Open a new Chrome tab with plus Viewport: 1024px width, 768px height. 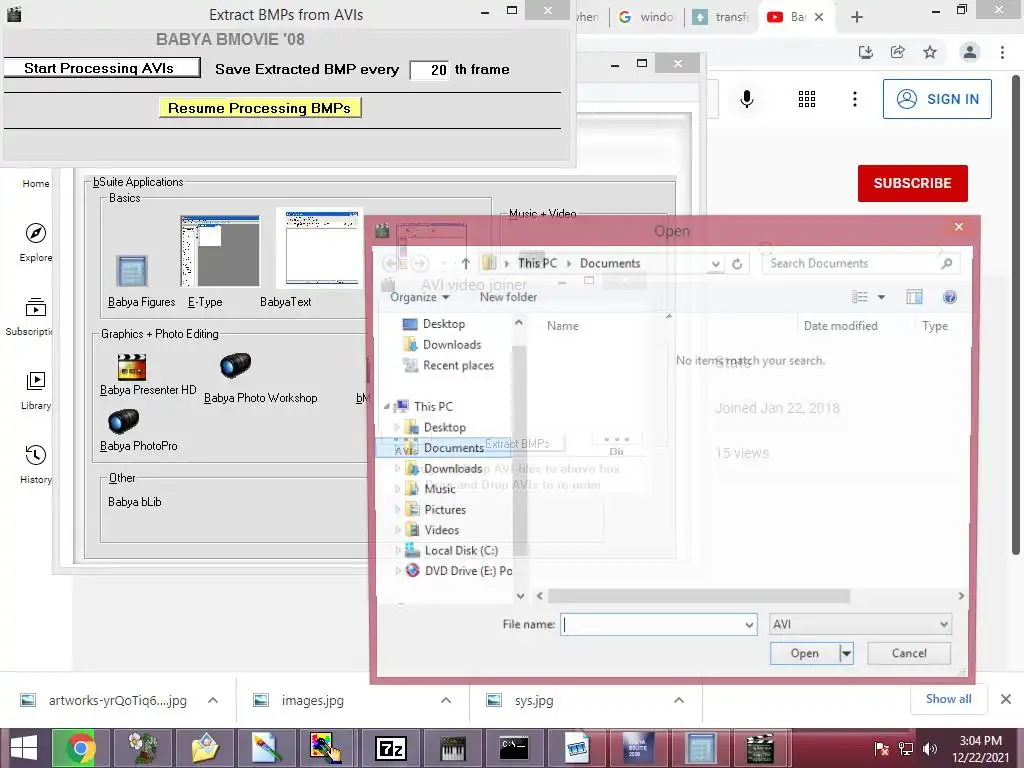[x=857, y=17]
